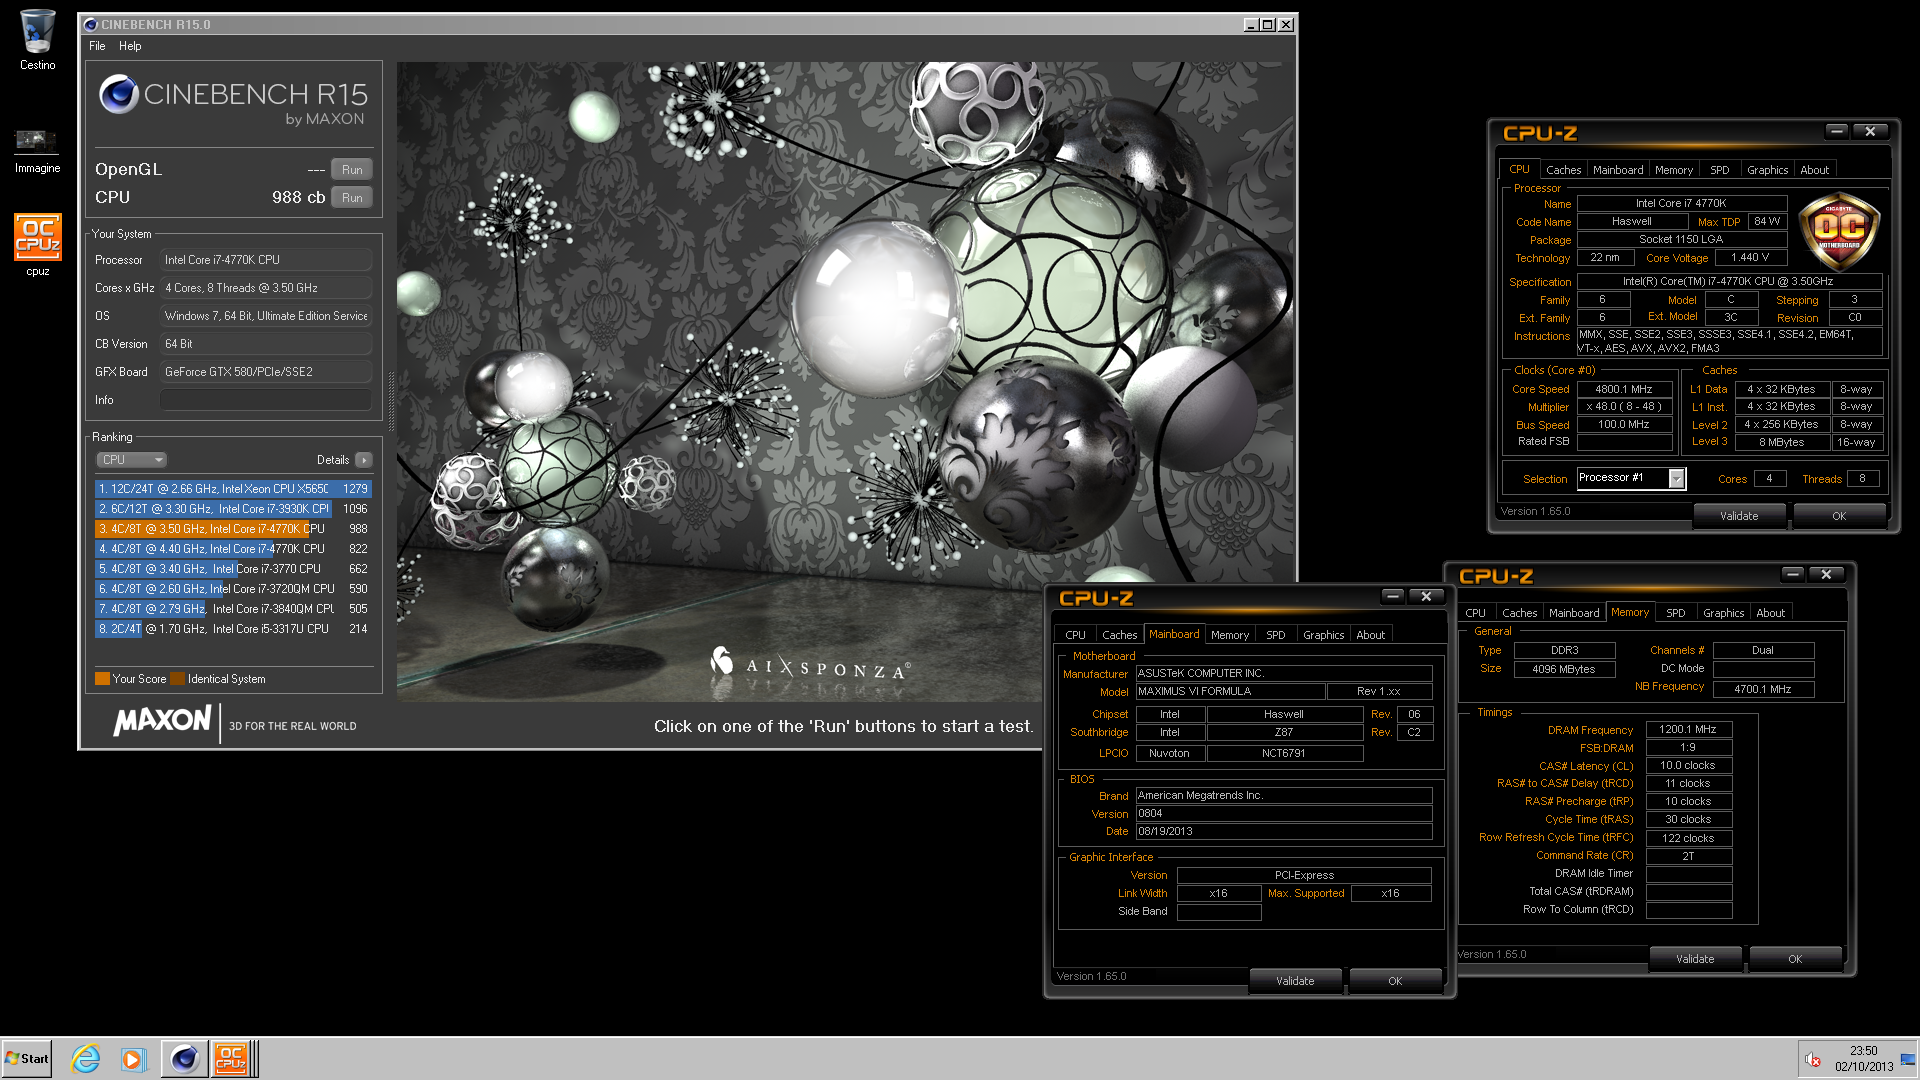Switch to SPD tab in Mainboard CPU-Z window
Viewport: 1920px width, 1080px height.
(1276, 635)
